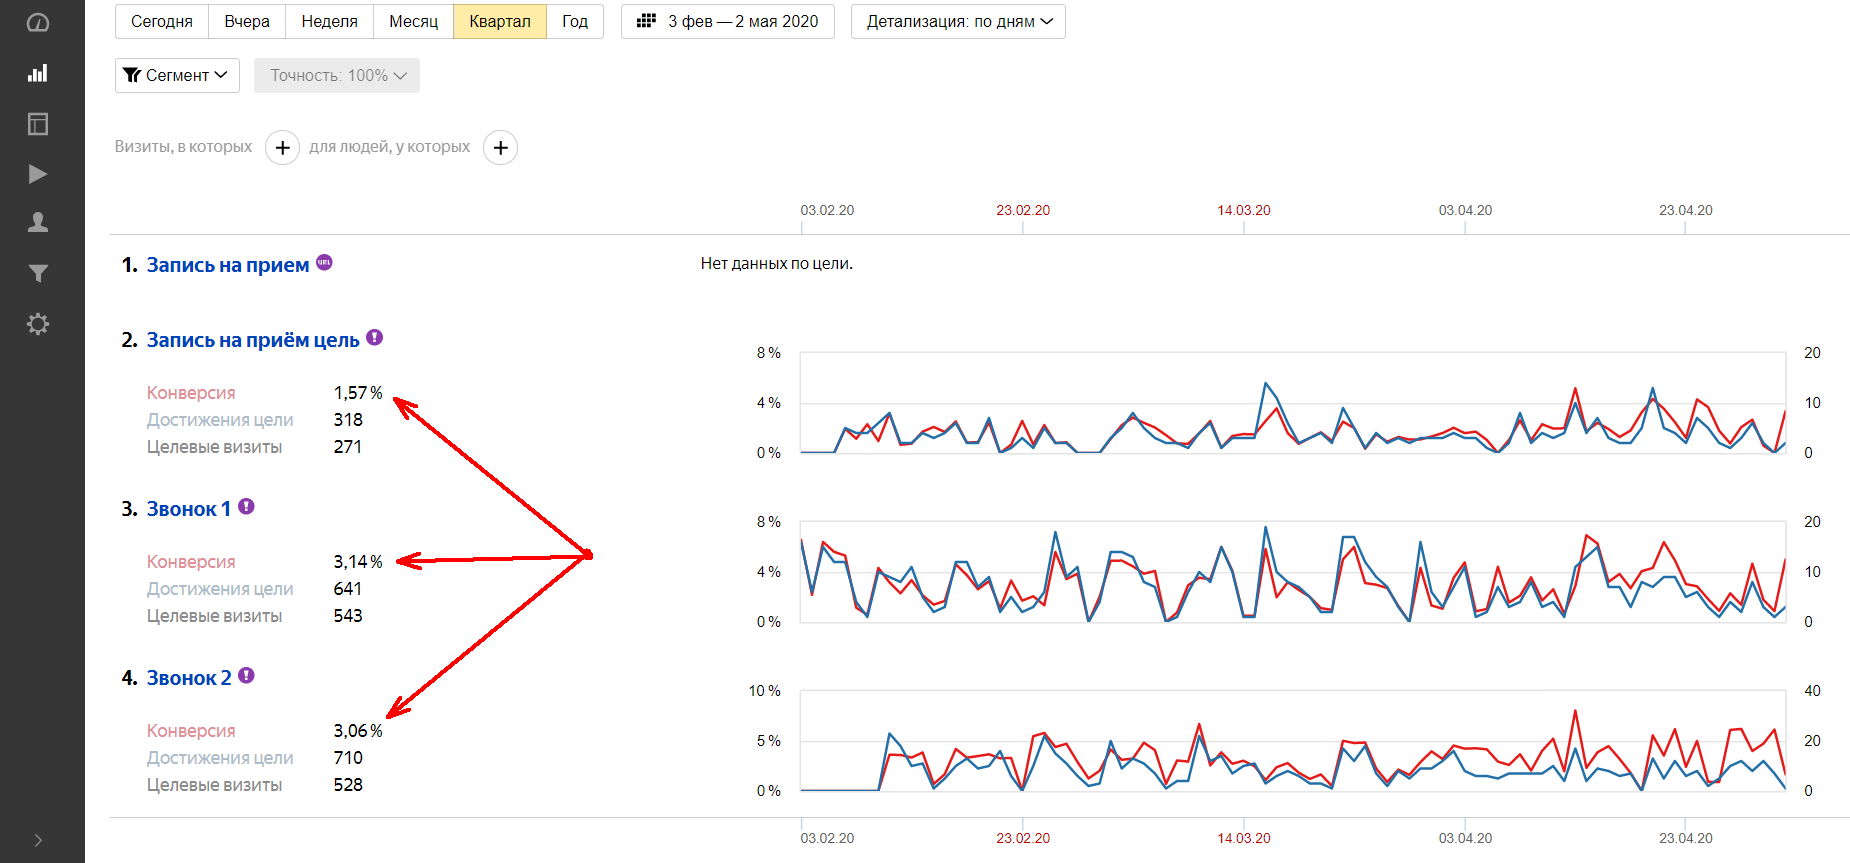Viewport: 1850px width, 863px height.
Task: Click the Достижения цели value 318
Action: [348, 420]
